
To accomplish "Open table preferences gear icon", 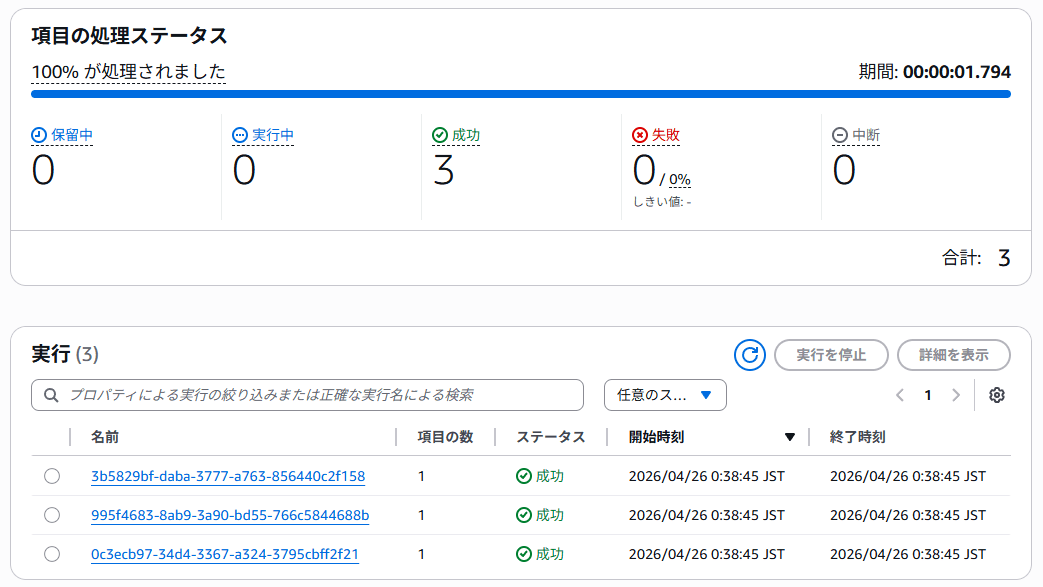I will [x=996, y=395].
